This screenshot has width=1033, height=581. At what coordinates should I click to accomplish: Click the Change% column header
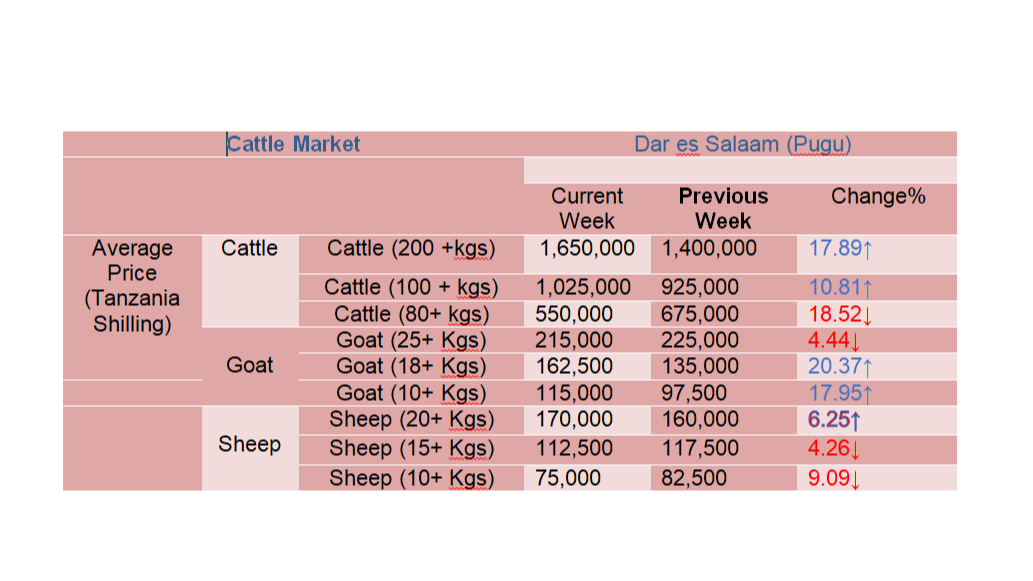click(x=878, y=196)
